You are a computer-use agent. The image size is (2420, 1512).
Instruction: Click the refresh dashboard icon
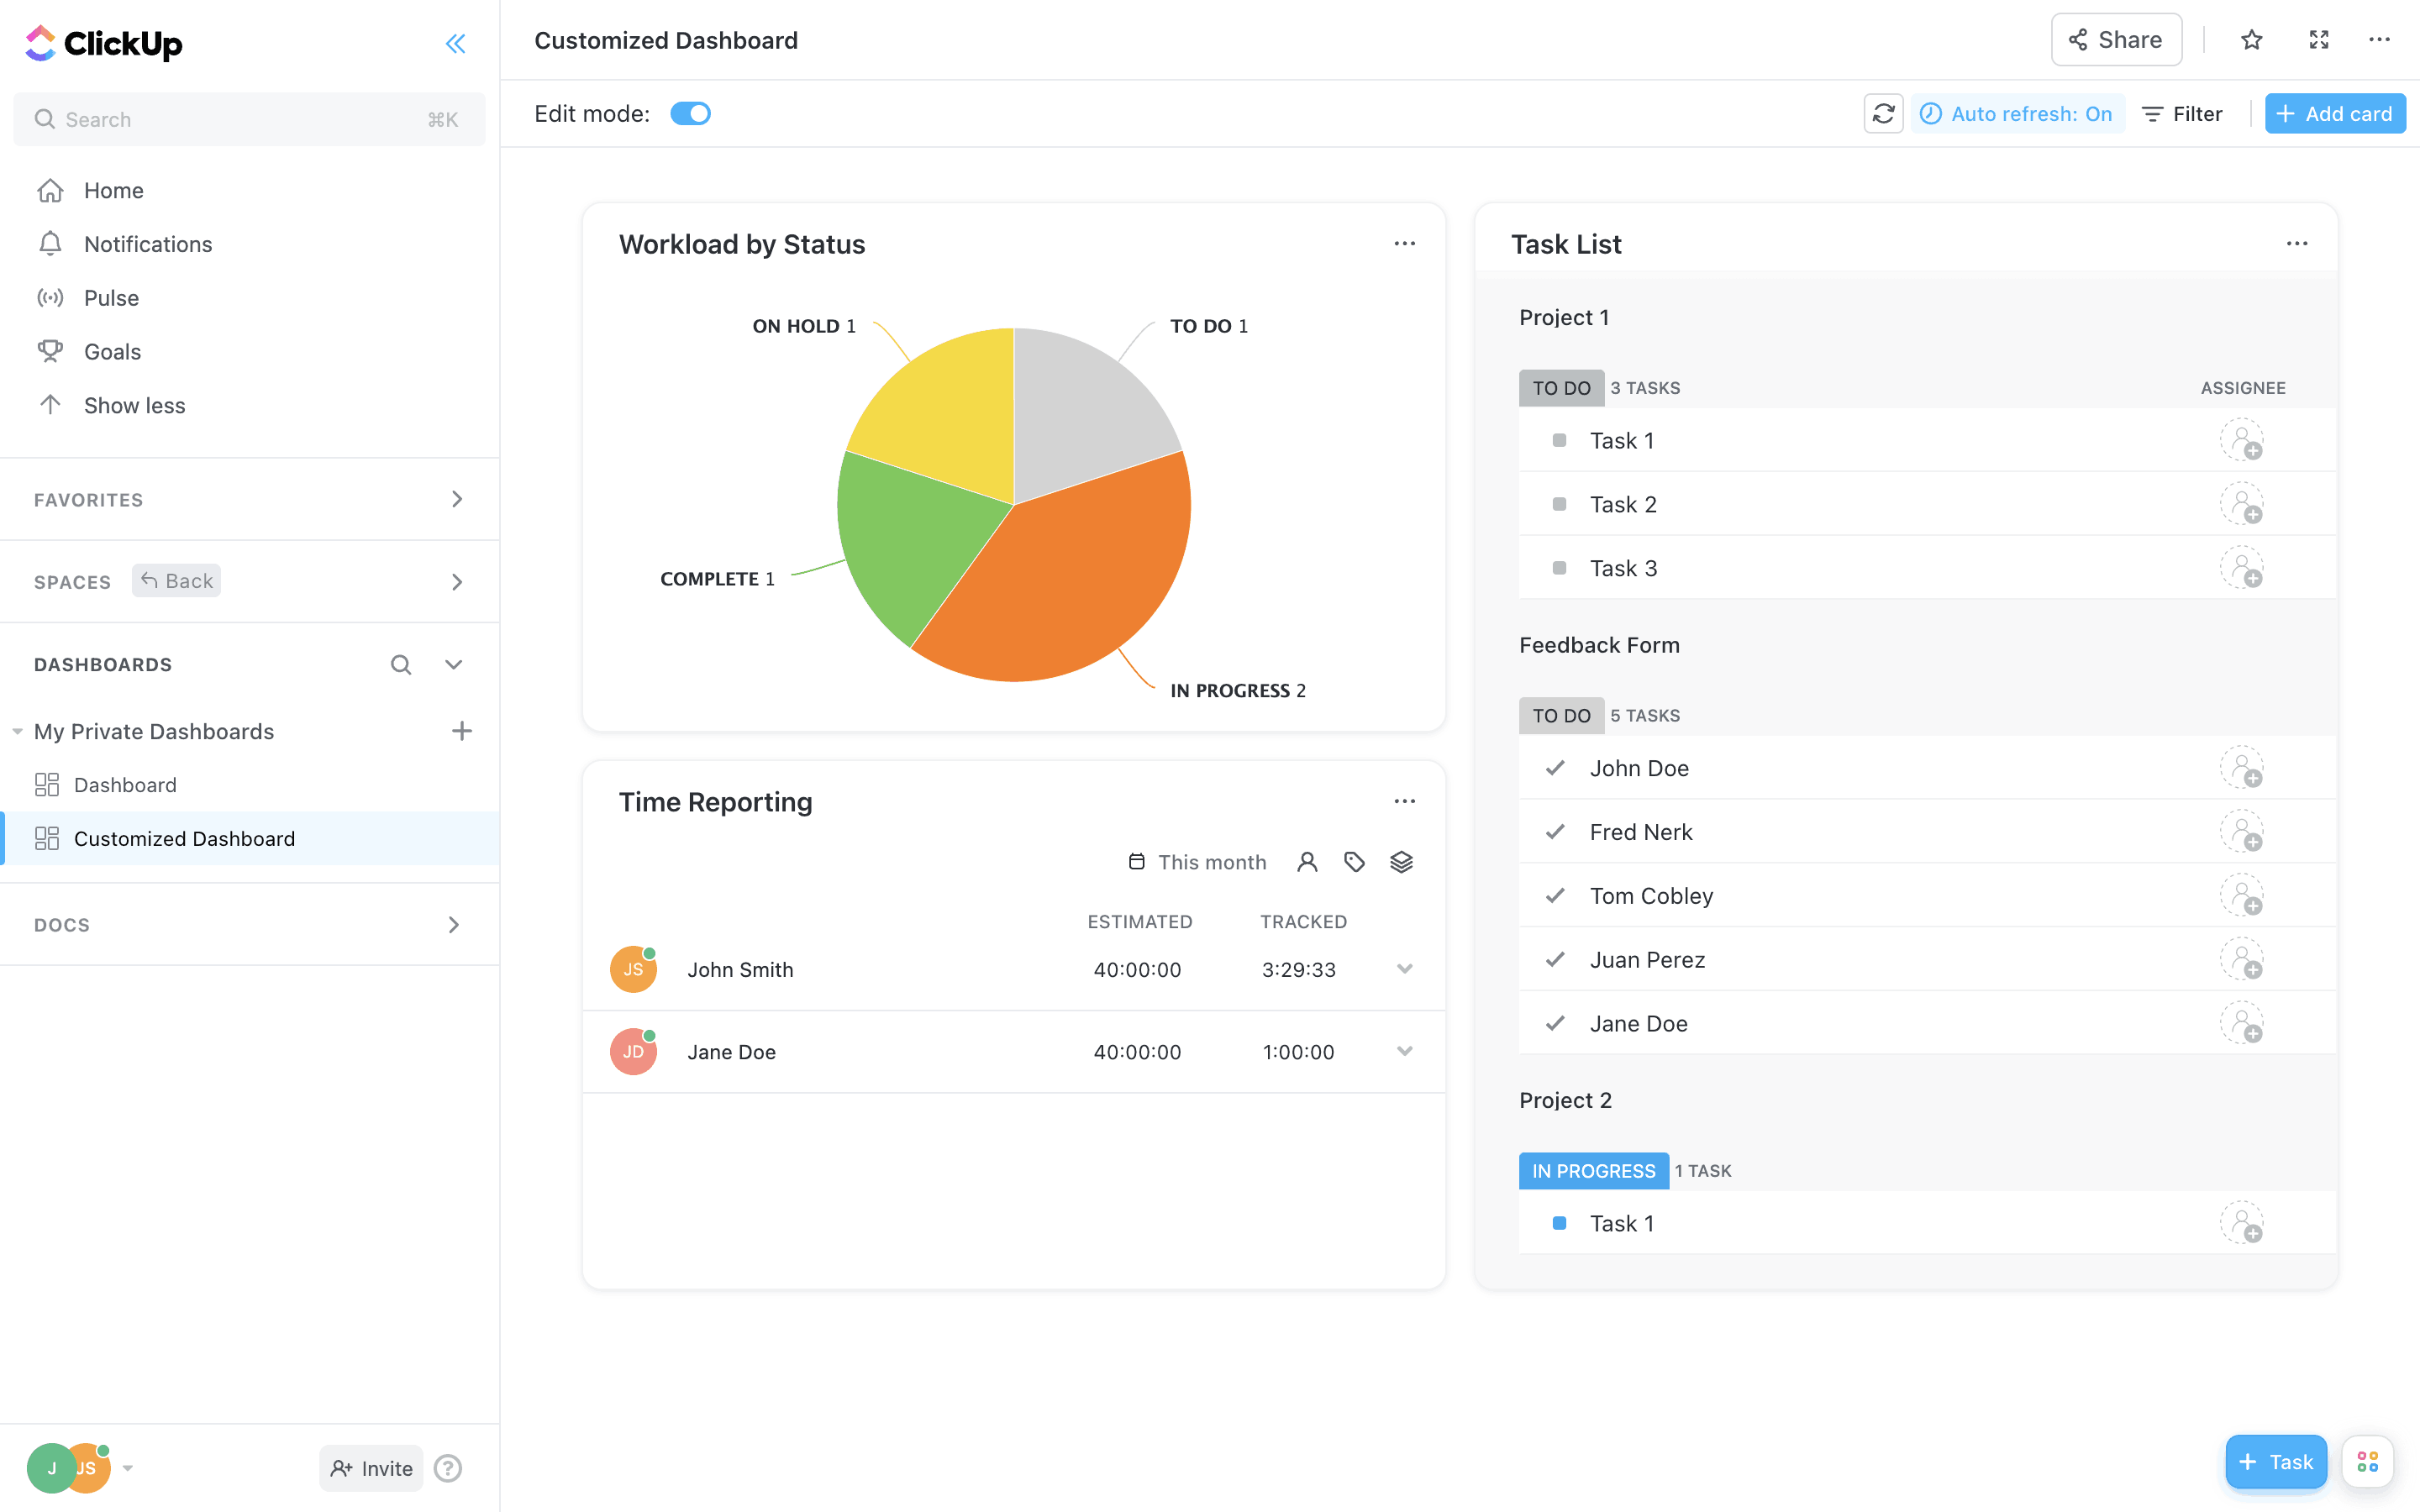point(1883,114)
